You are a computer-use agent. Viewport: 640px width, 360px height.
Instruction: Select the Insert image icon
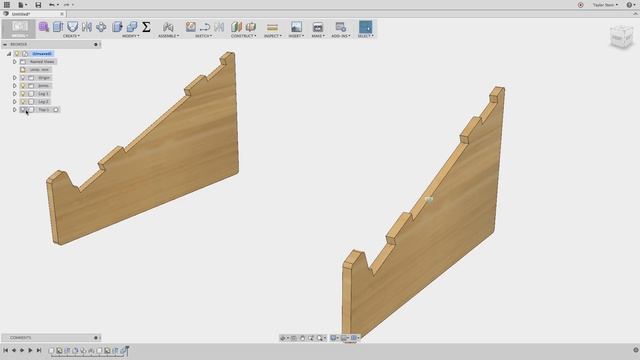296,27
